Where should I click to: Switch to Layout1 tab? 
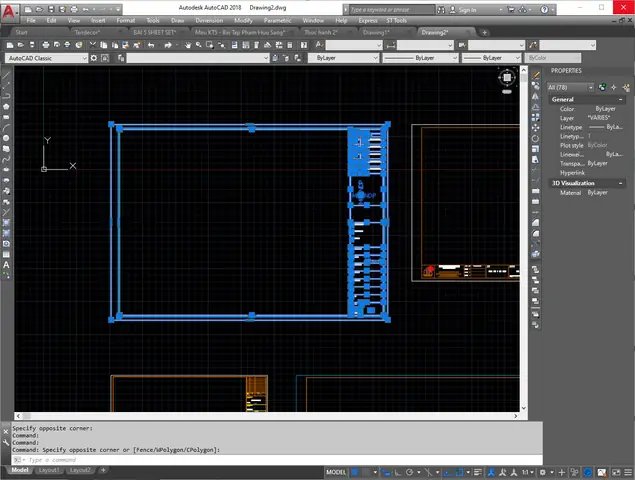(x=49, y=470)
